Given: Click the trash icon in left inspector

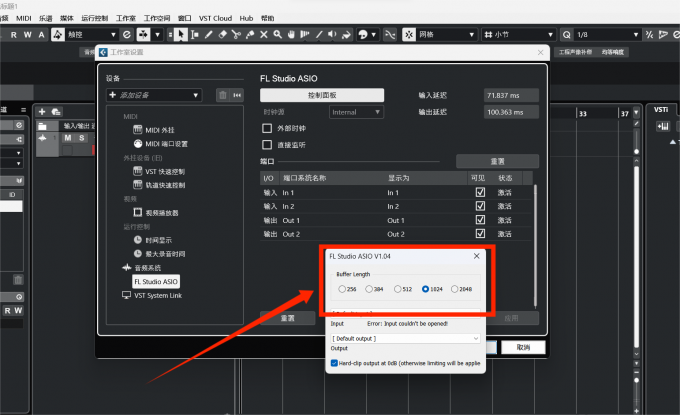Looking at the screenshot, I should [18, 280].
